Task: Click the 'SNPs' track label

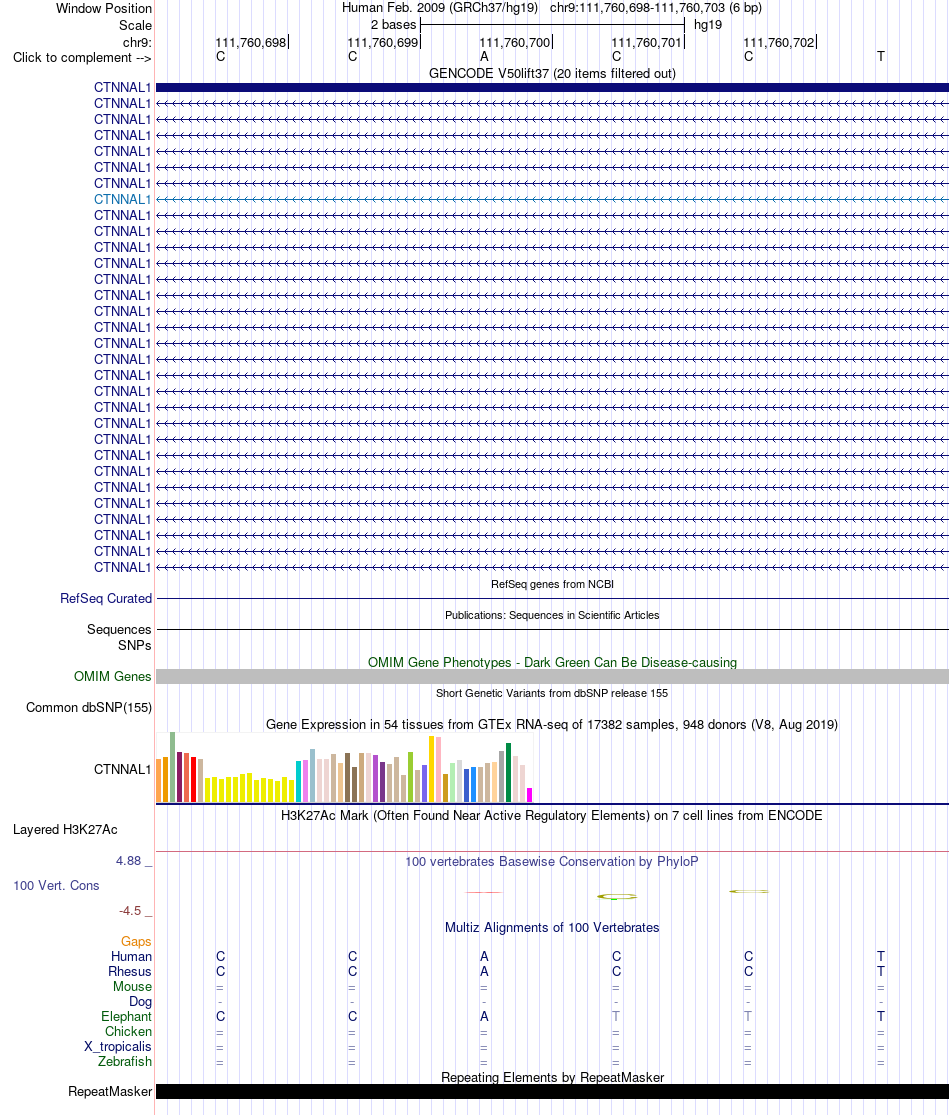Action: pos(134,646)
